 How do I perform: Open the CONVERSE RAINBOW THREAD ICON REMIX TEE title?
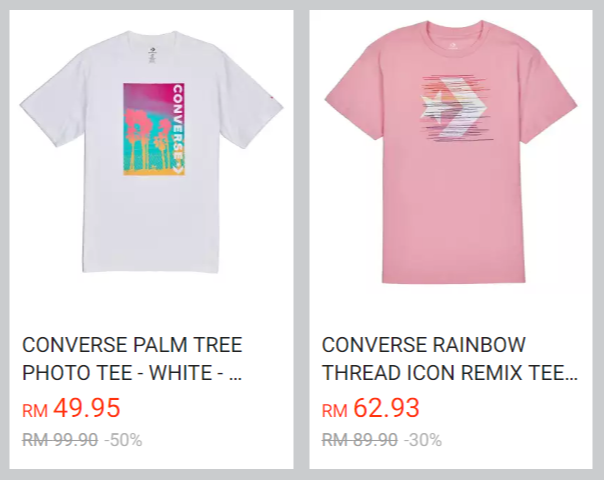pos(450,359)
